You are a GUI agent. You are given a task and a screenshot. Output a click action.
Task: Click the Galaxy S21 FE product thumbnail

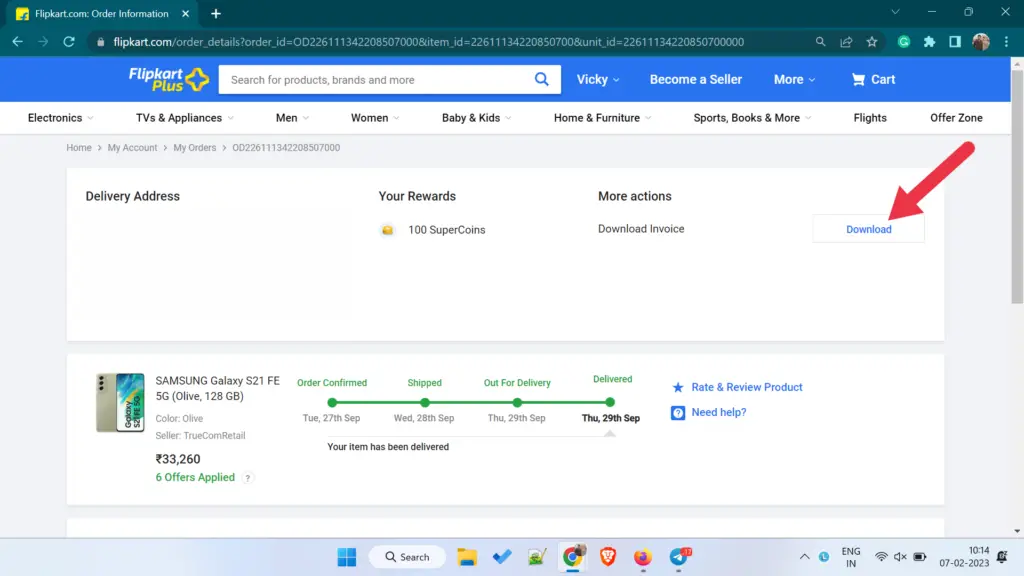click(x=120, y=402)
